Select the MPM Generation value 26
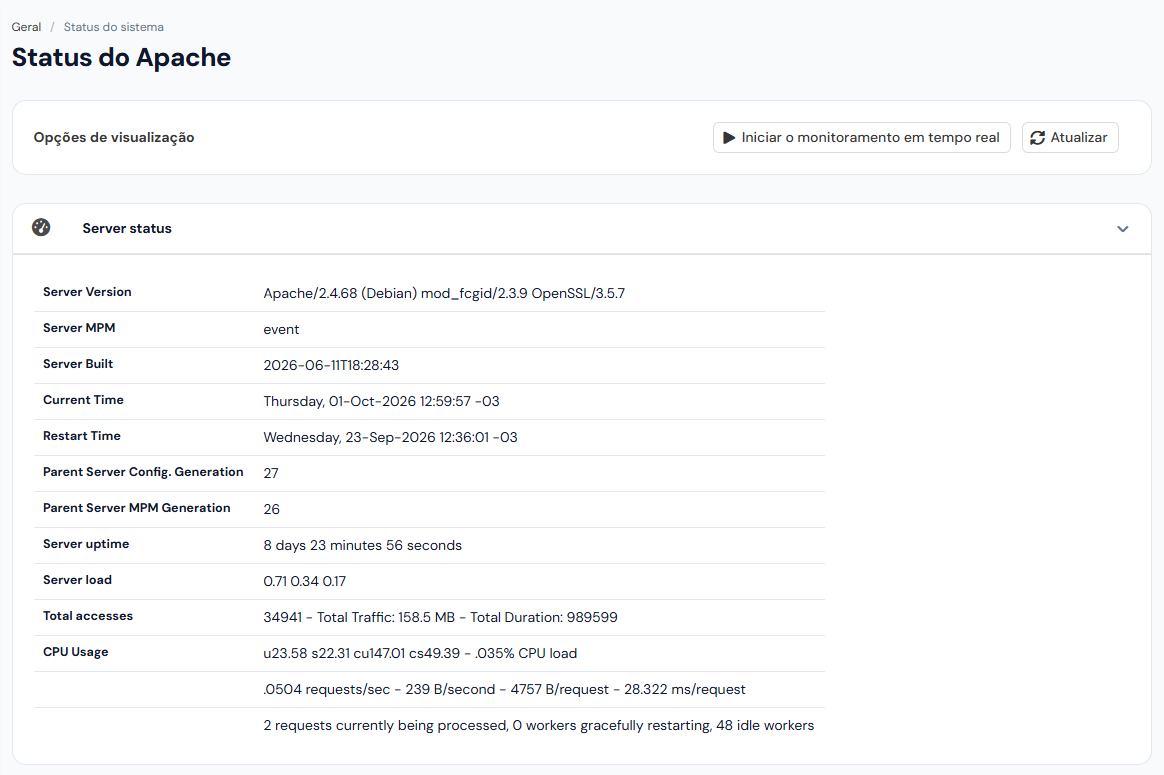This screenshot has width=1164, height=775. pos(272,509)
